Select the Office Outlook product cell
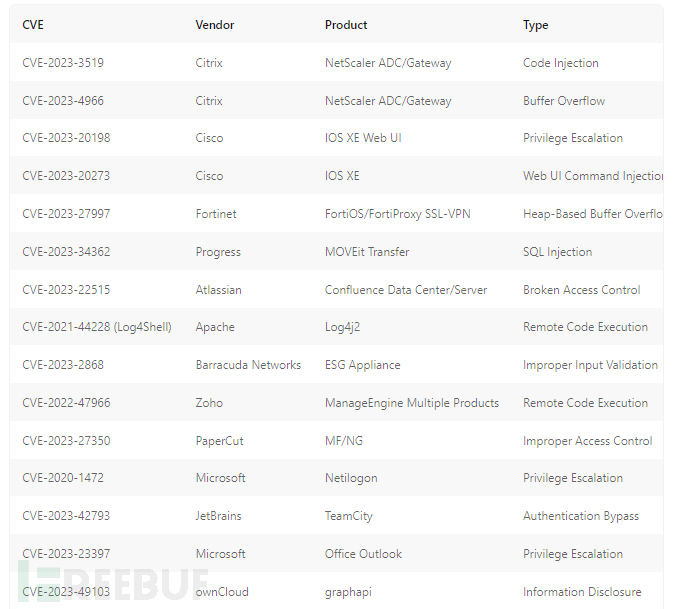Viewport: 675px width, 609px height. (x=363, y=554)
